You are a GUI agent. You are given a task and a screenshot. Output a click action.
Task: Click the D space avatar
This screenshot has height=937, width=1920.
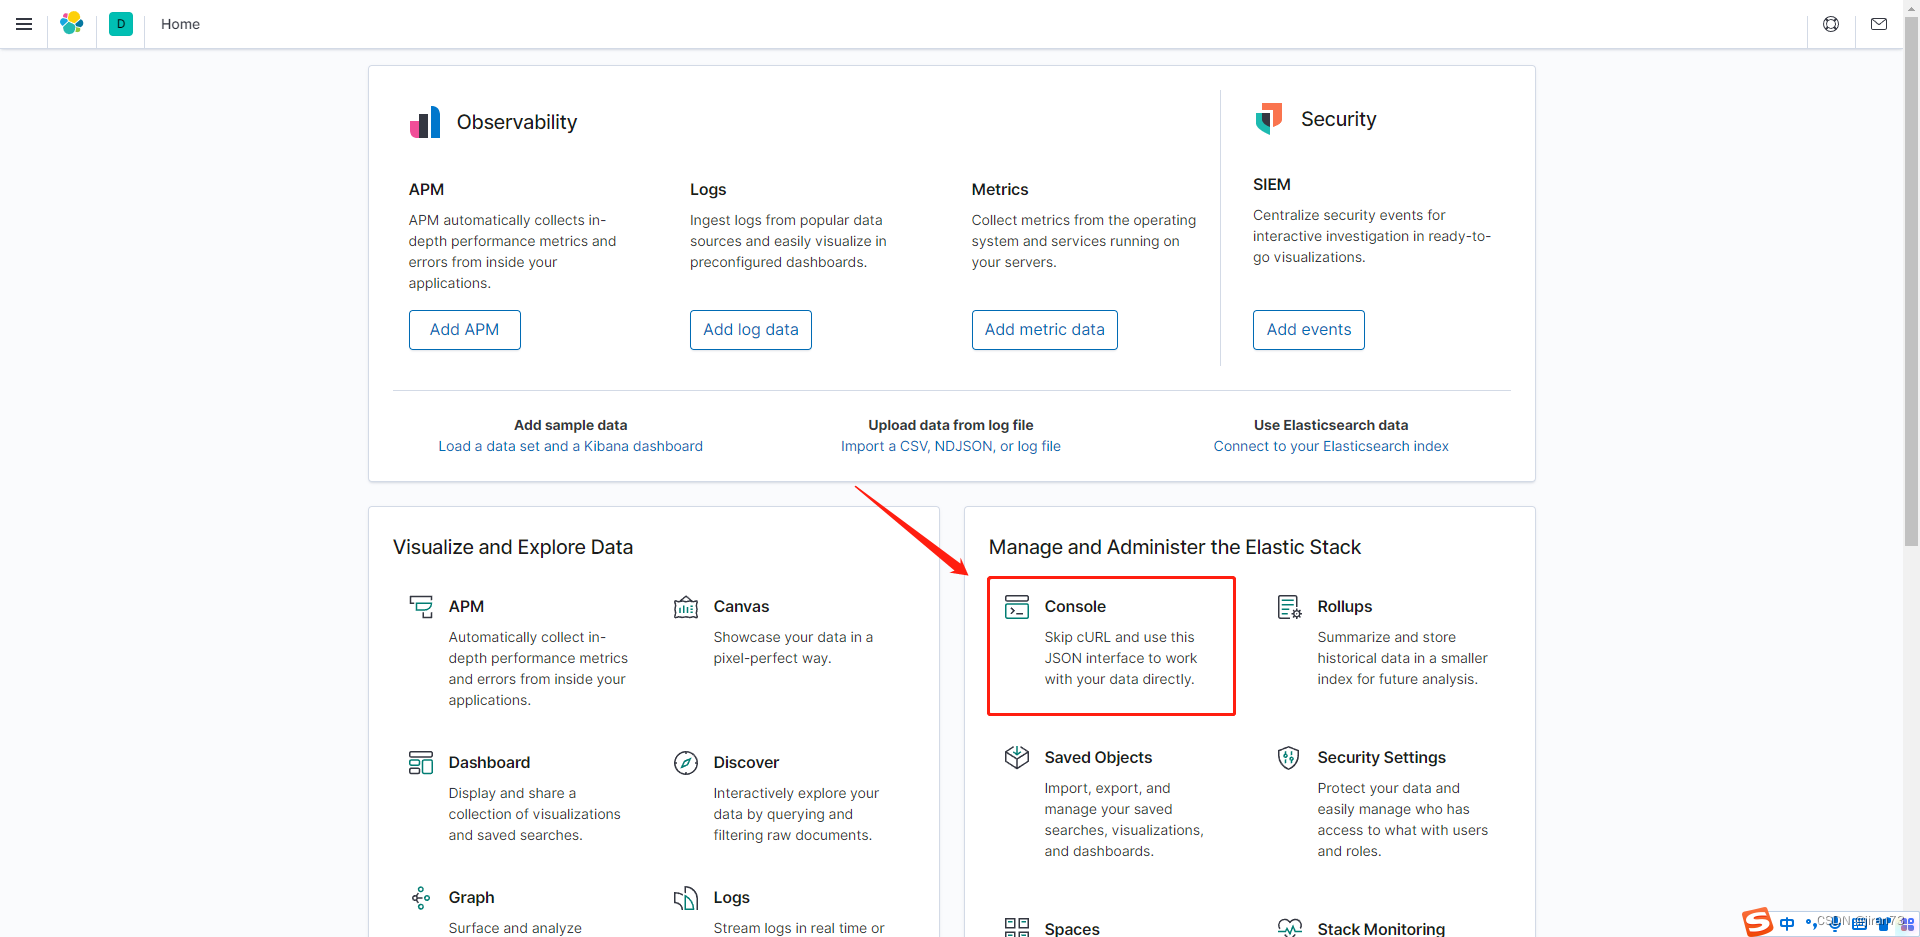(120, 23)
